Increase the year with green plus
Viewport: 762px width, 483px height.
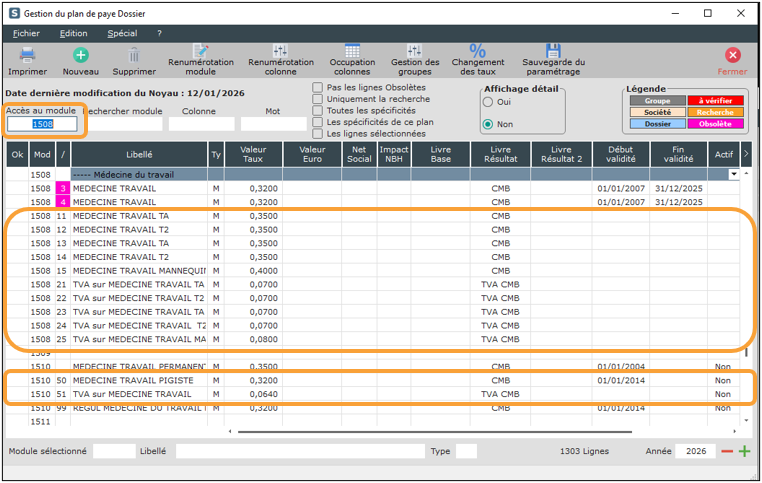pos(744,452)
